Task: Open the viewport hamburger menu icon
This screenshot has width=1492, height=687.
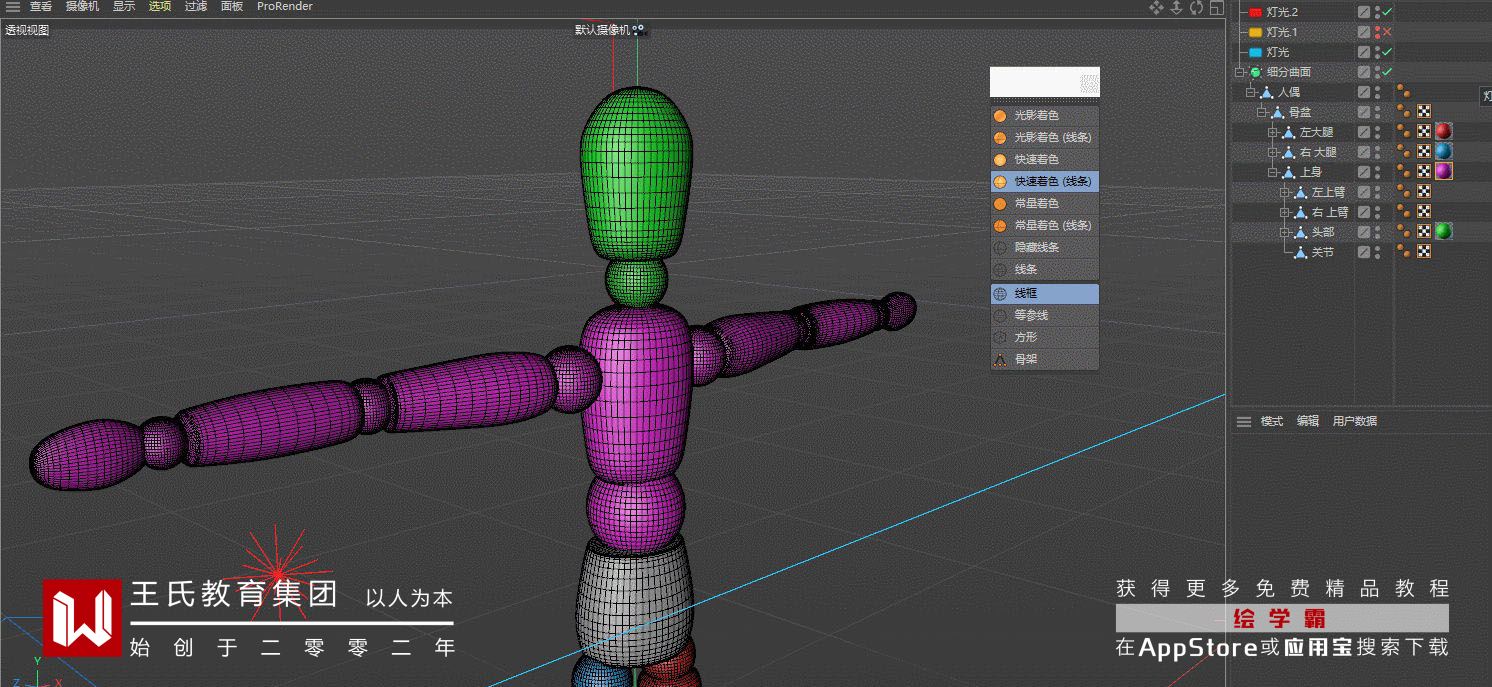Action: [x=12, y=7]
